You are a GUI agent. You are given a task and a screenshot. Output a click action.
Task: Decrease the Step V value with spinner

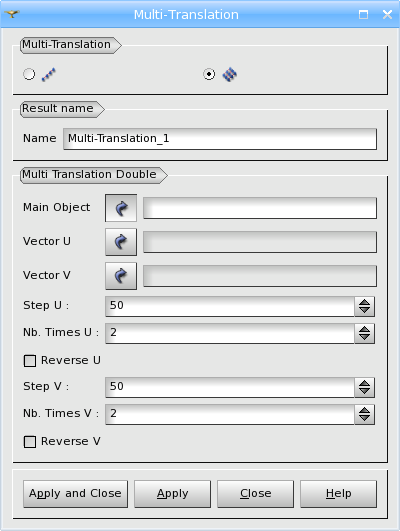coord(364,391)
